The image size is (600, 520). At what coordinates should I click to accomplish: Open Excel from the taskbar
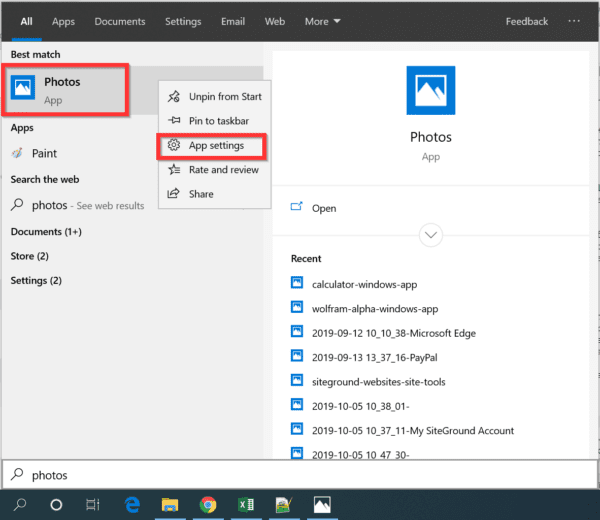click(246, 504)
